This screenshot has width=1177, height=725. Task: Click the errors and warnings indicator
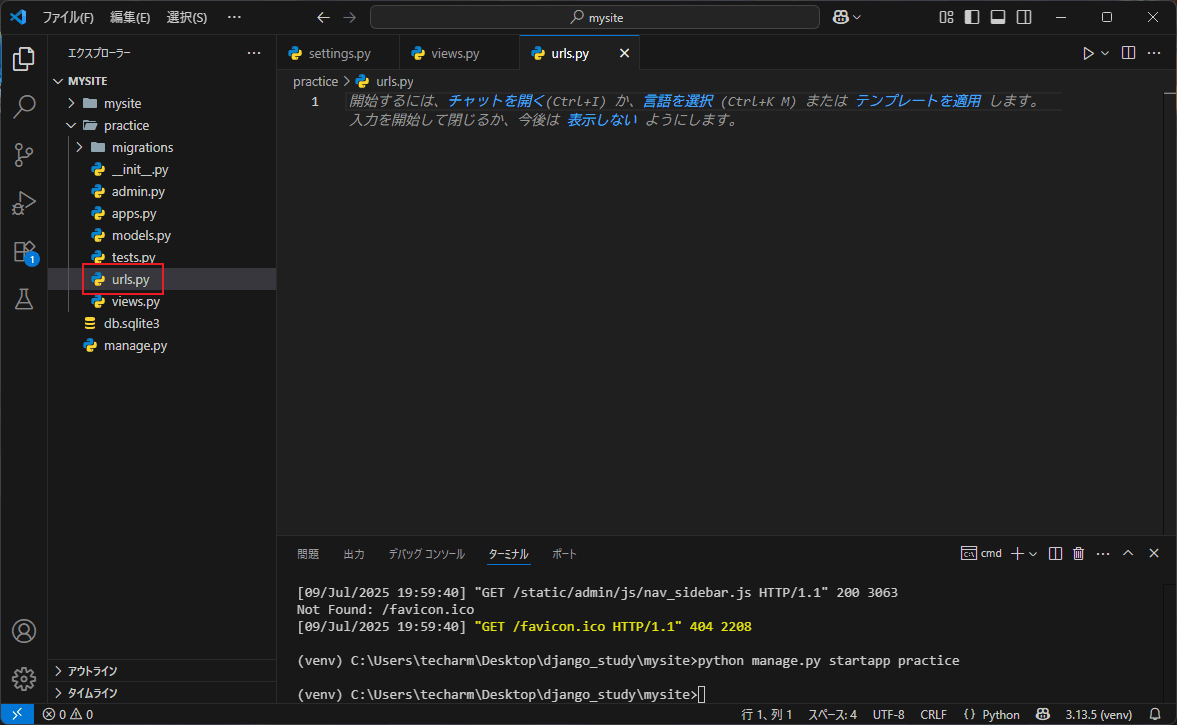pos(68,714)
